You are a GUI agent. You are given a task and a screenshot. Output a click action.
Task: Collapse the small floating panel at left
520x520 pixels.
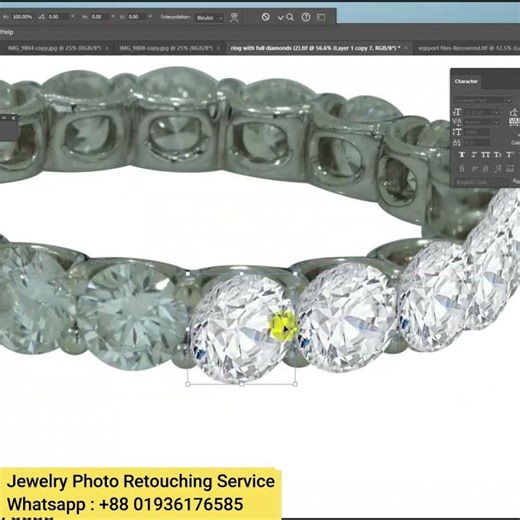click(5, 118)
